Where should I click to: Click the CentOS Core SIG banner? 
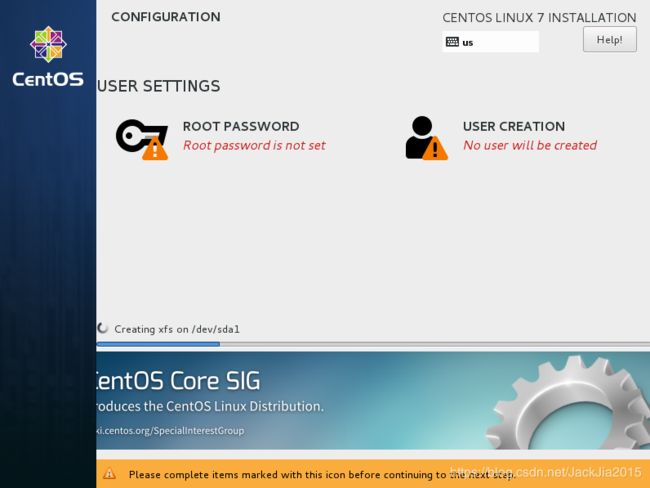coord(373,401)
